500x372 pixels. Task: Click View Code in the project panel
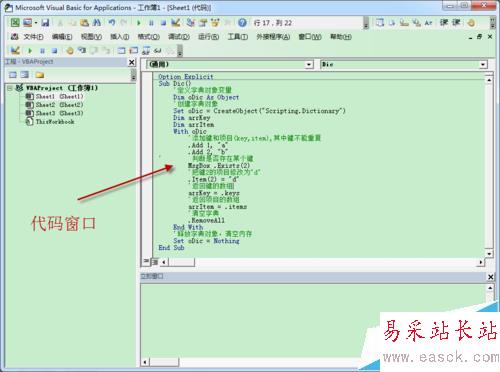click(13, 74)
